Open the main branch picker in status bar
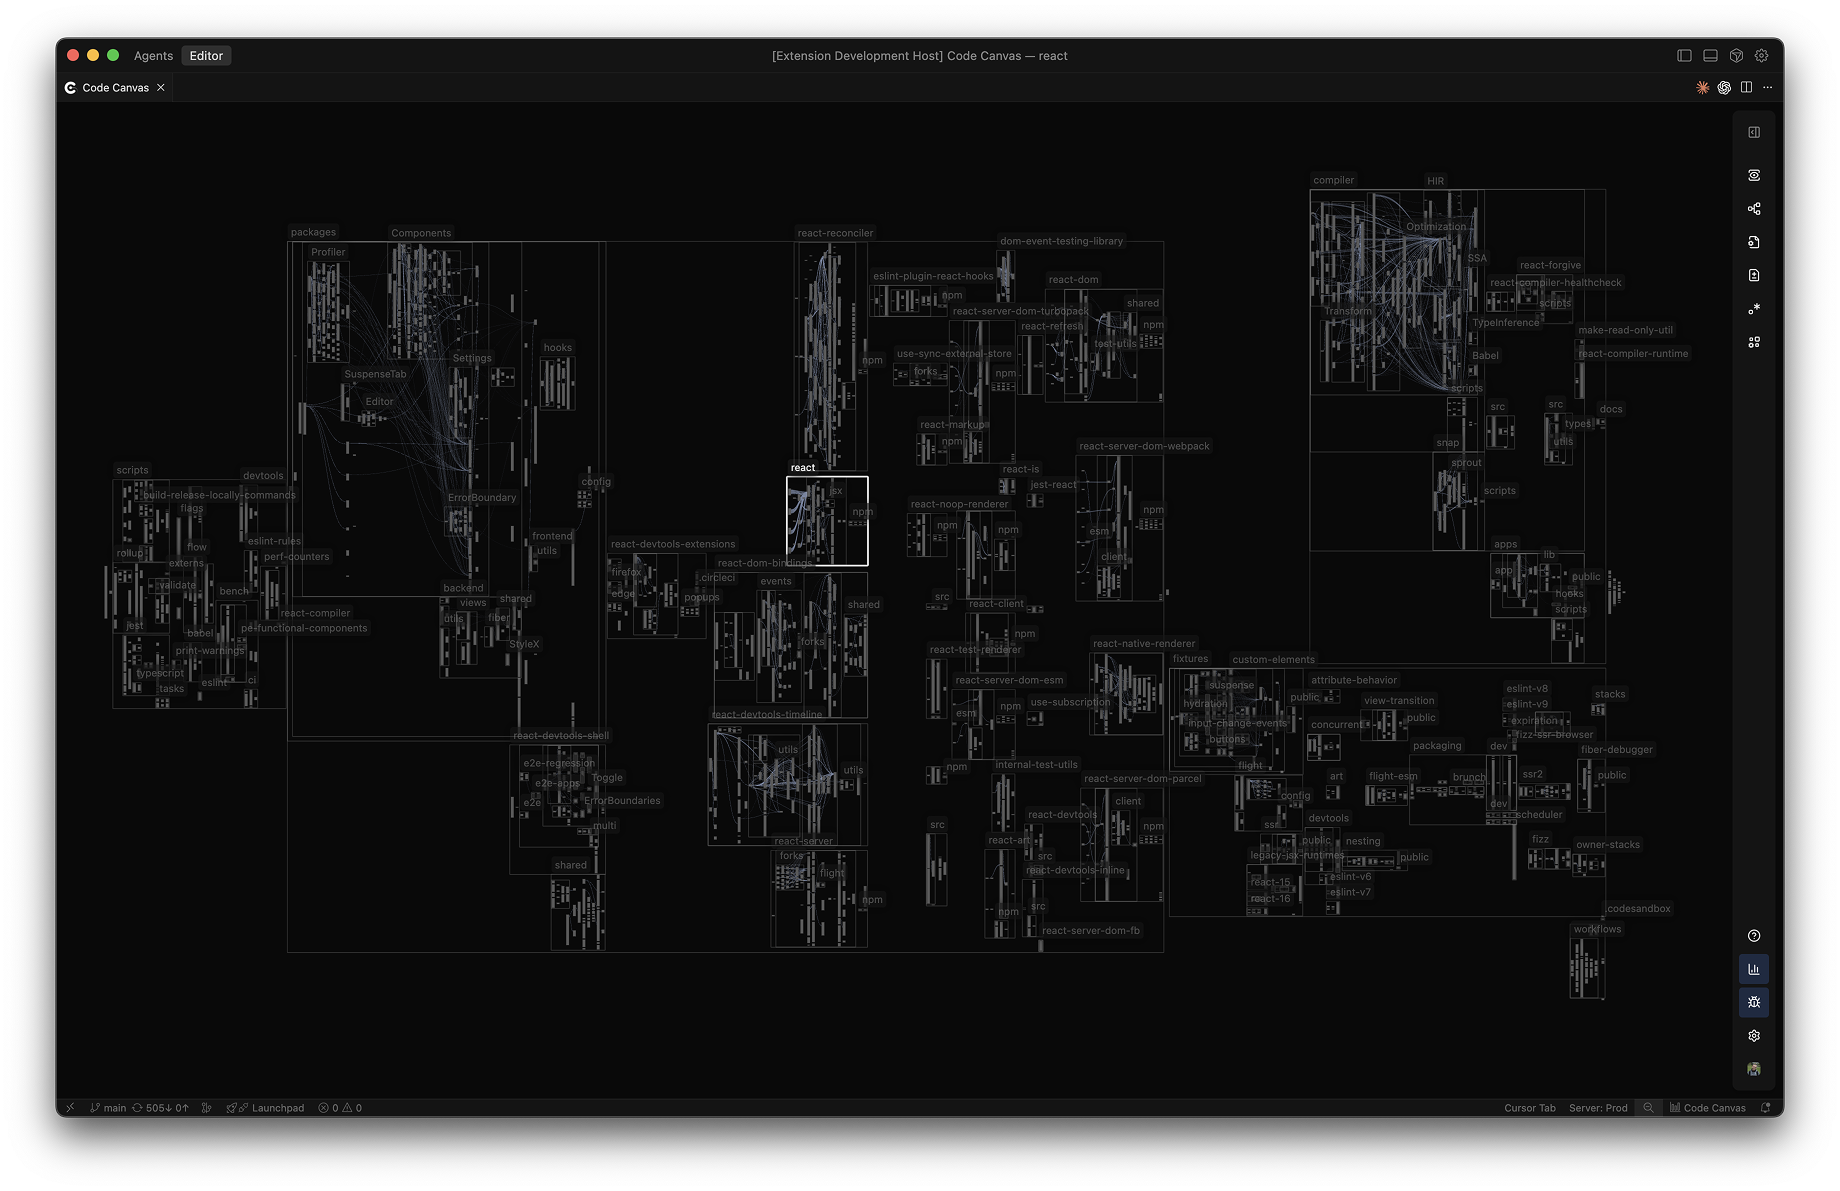1840x1191 pixels. [108, 1108]
